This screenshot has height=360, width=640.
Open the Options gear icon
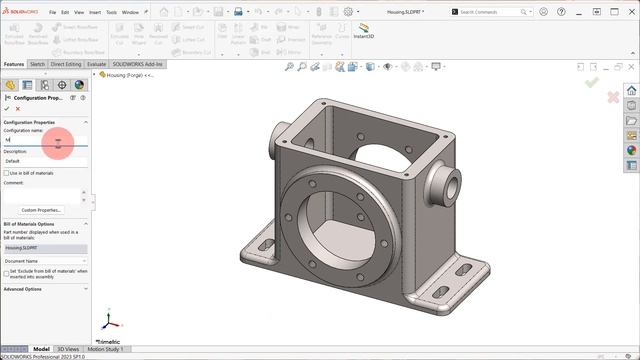coord(348,12)
